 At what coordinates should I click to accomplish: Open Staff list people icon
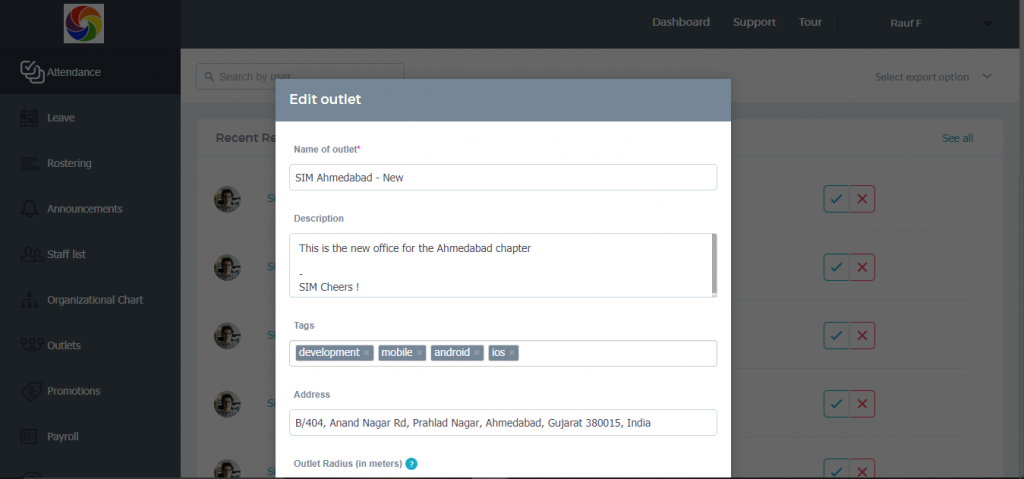30,254
